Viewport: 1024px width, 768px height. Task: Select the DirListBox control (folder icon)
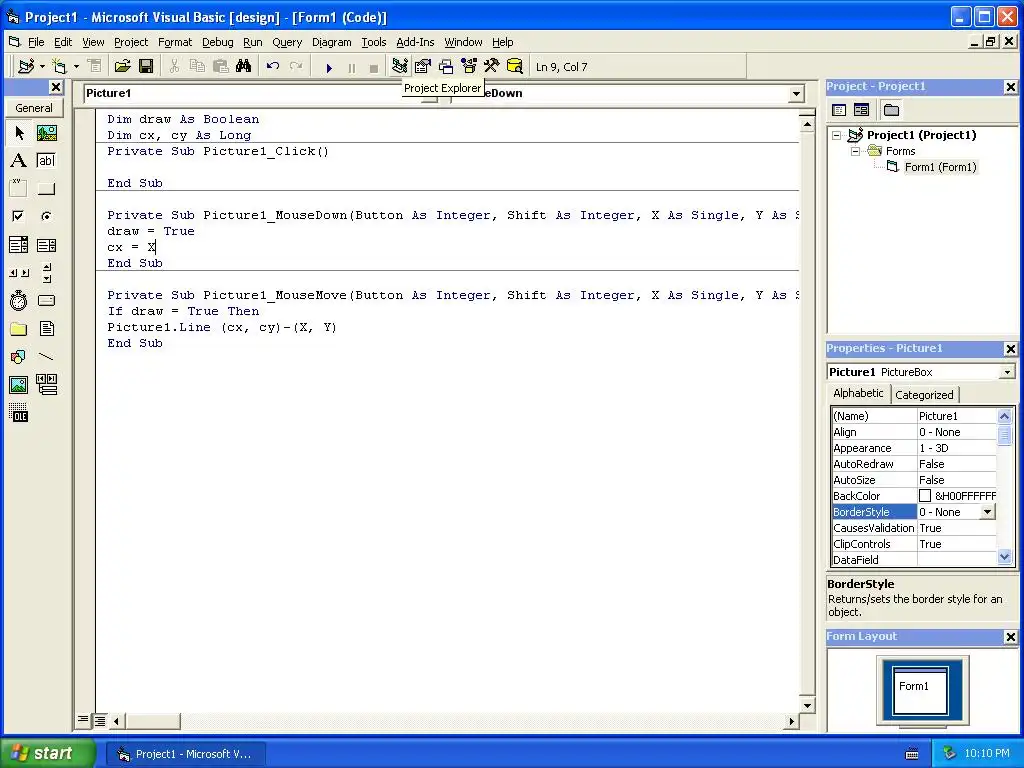tap(19, 328)
